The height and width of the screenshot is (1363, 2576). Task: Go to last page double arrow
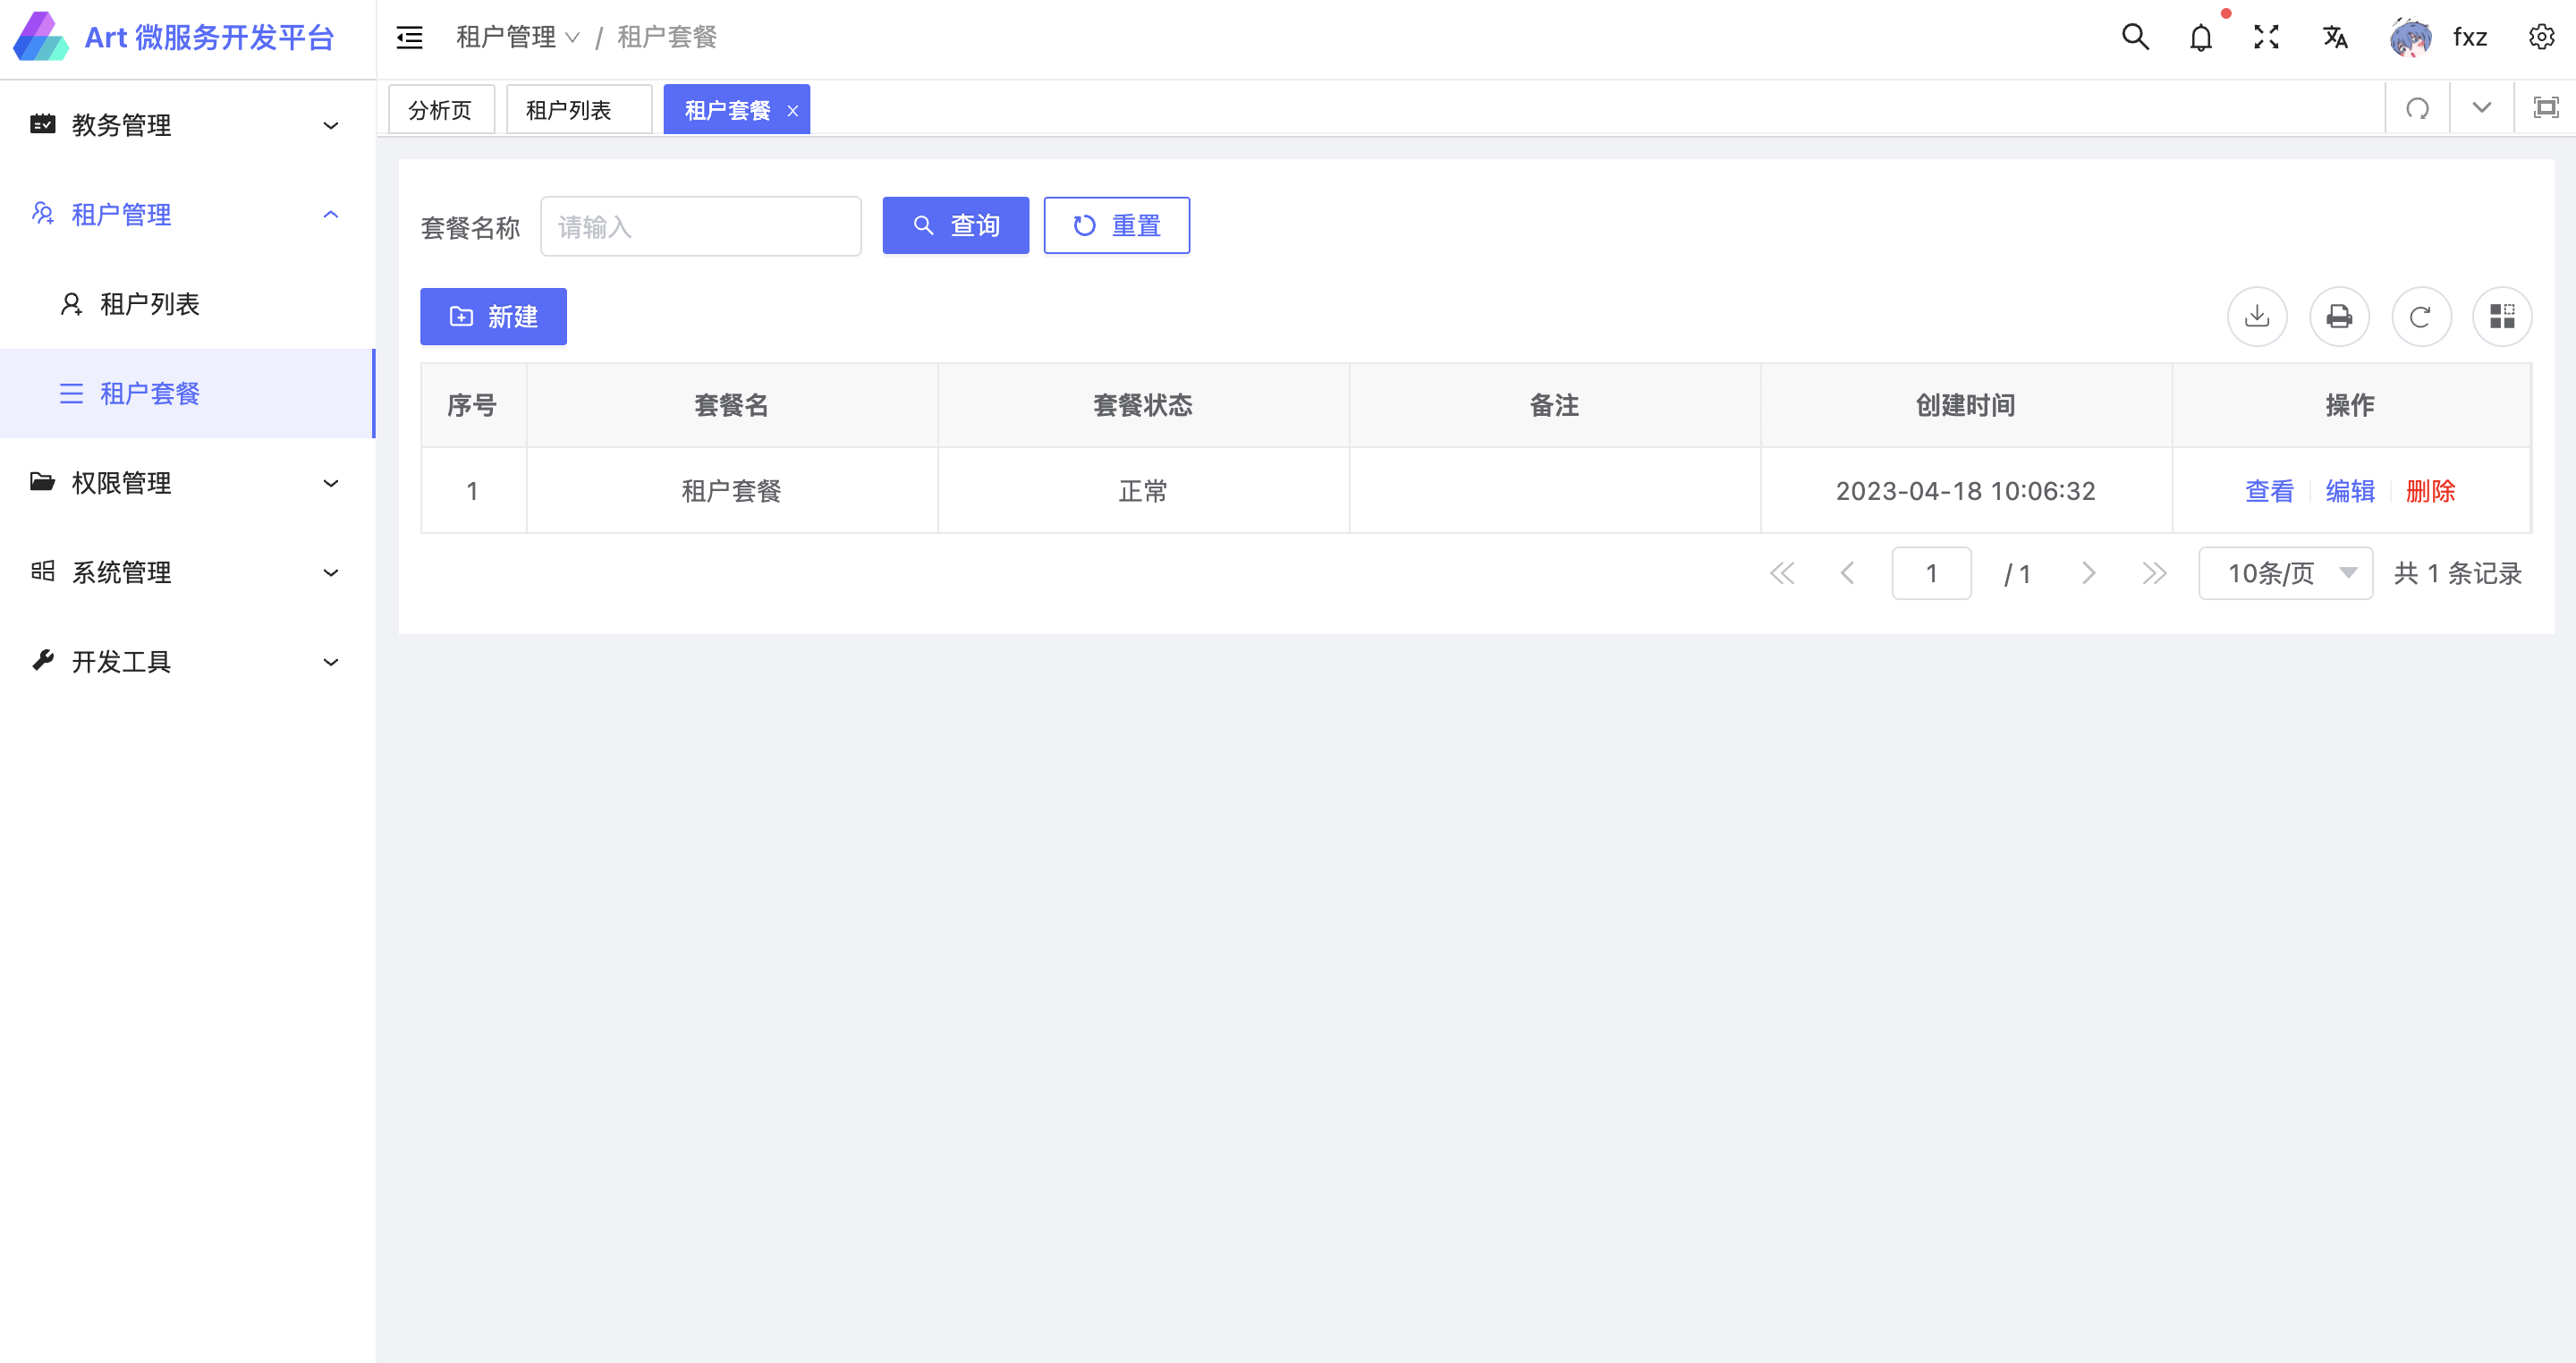(x=2154, y=573)
